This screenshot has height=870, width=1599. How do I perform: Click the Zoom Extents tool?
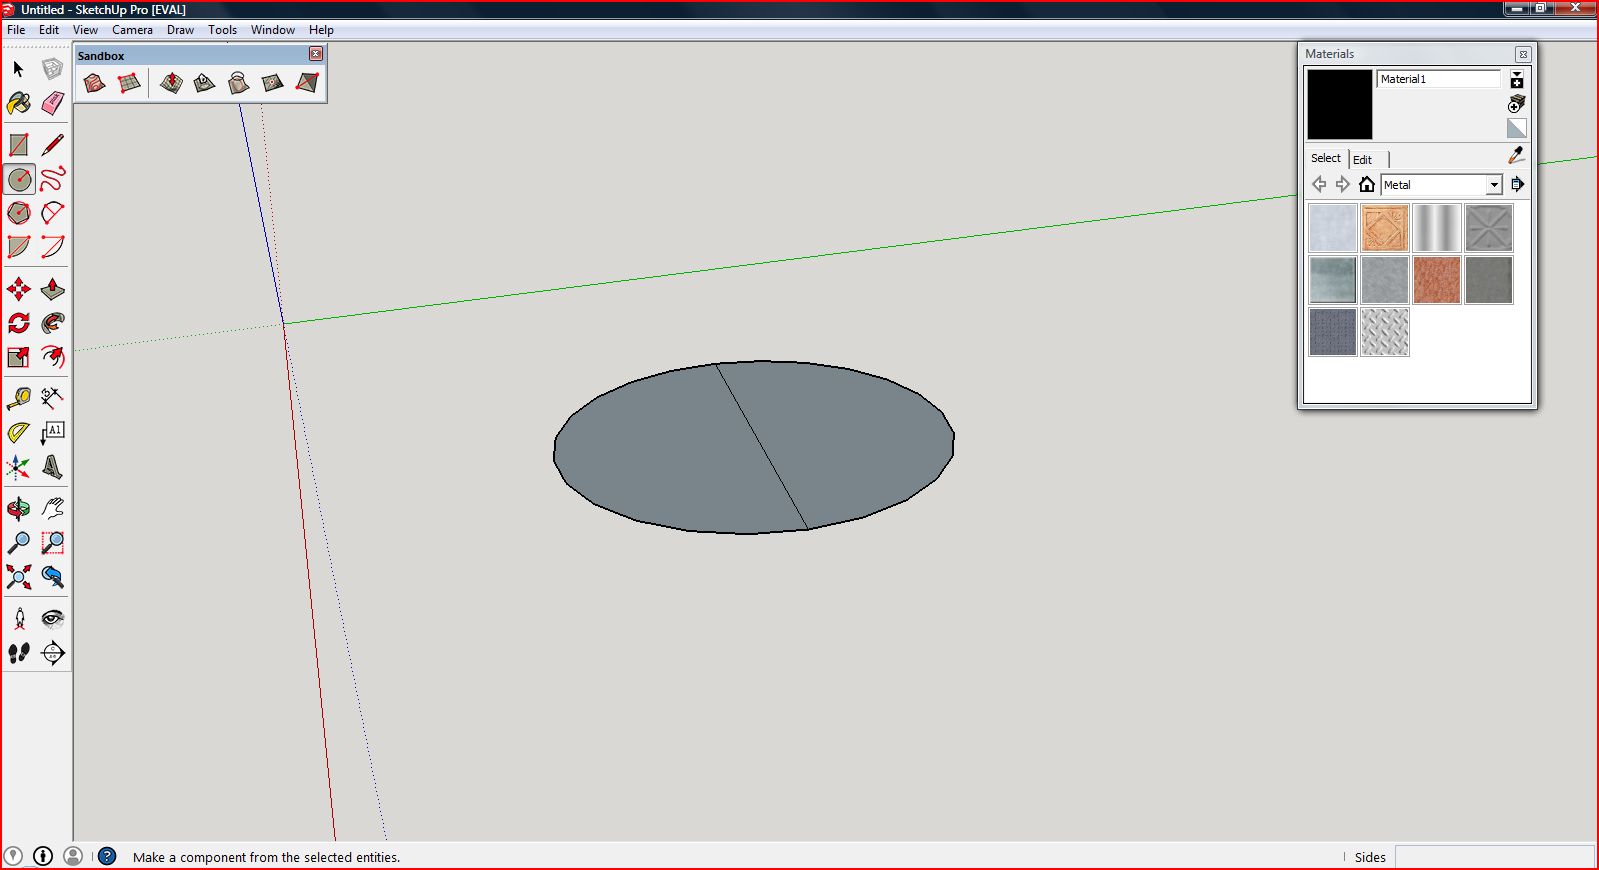18,577
